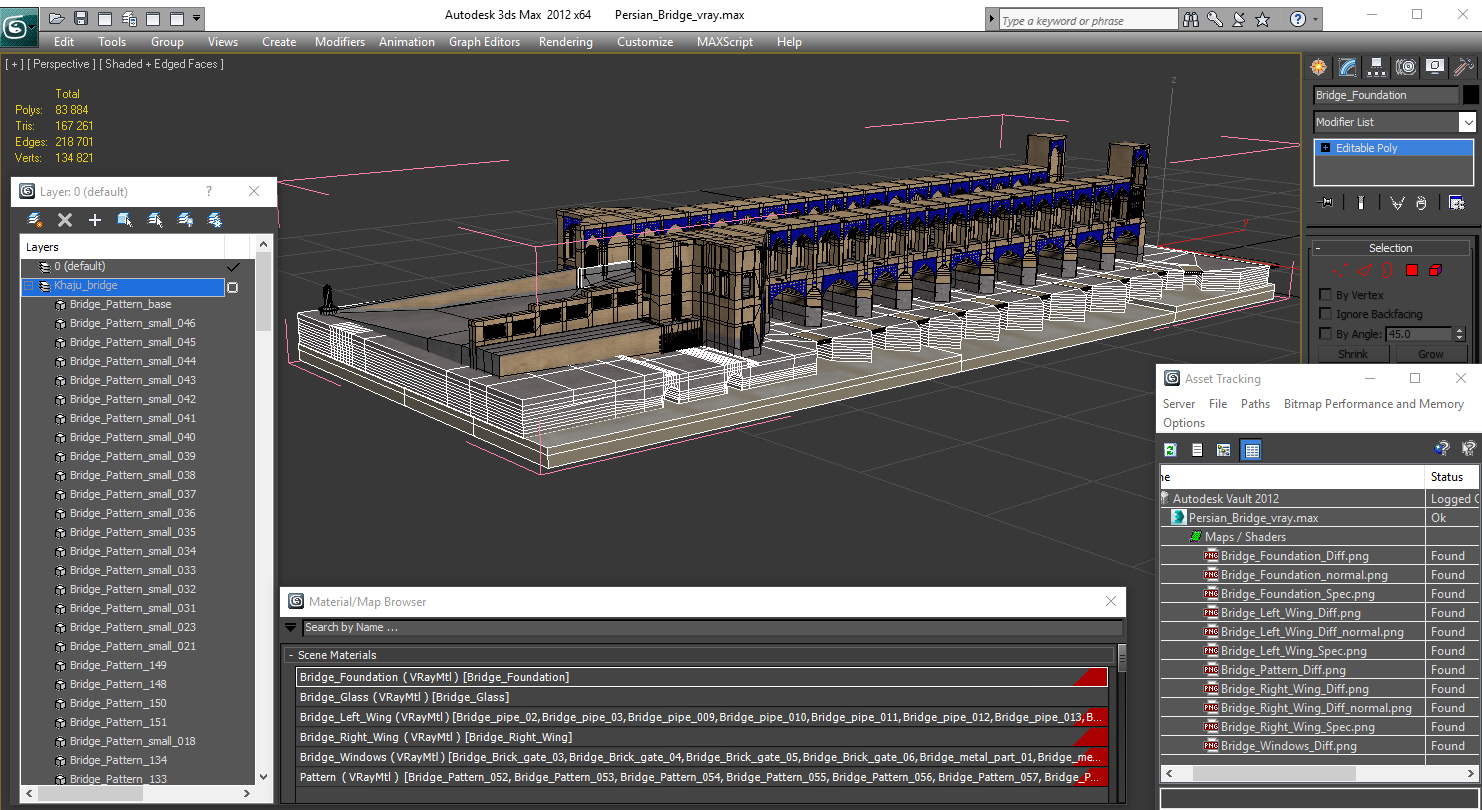This screenshot has width=1482, height=810.
Task: Toggle the box next to Khaju_bridge layer
Action: pyautogui.click(x=233, y=287)
